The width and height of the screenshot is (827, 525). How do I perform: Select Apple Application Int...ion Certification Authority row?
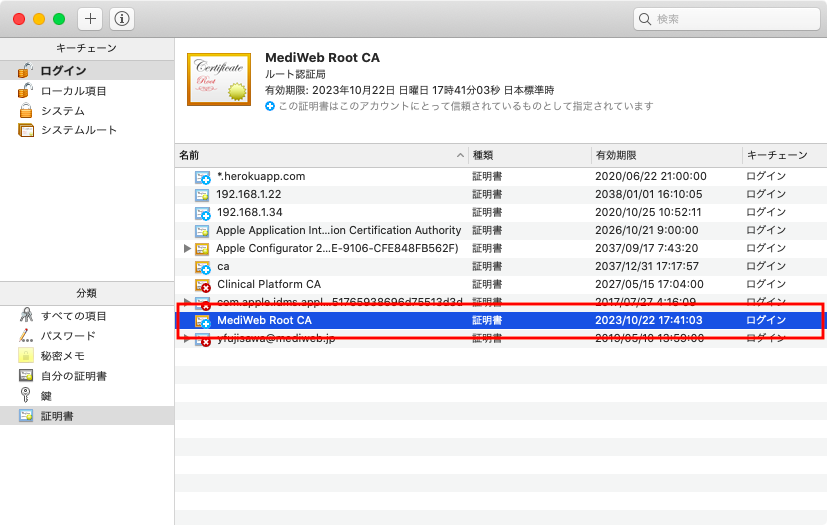pos(501,230)
